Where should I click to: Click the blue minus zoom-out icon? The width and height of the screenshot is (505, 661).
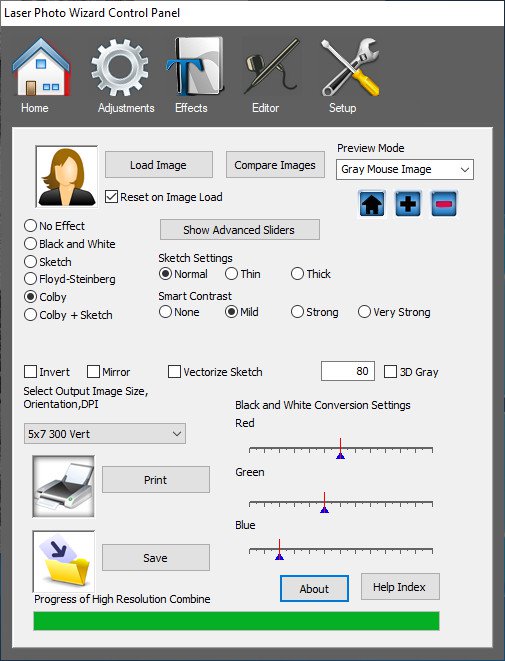pos(444,204)
